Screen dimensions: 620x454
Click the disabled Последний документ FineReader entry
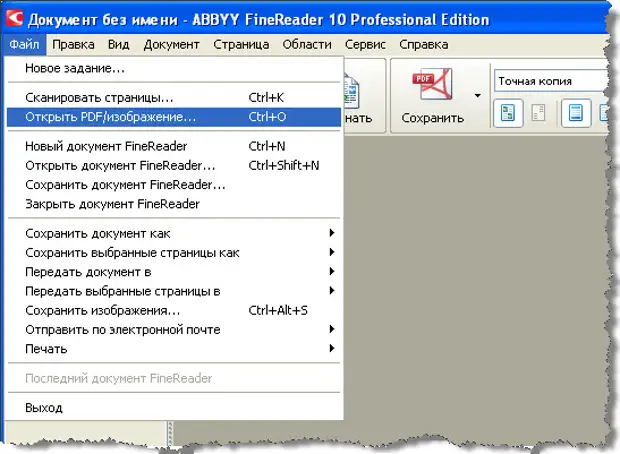point(174,378)
